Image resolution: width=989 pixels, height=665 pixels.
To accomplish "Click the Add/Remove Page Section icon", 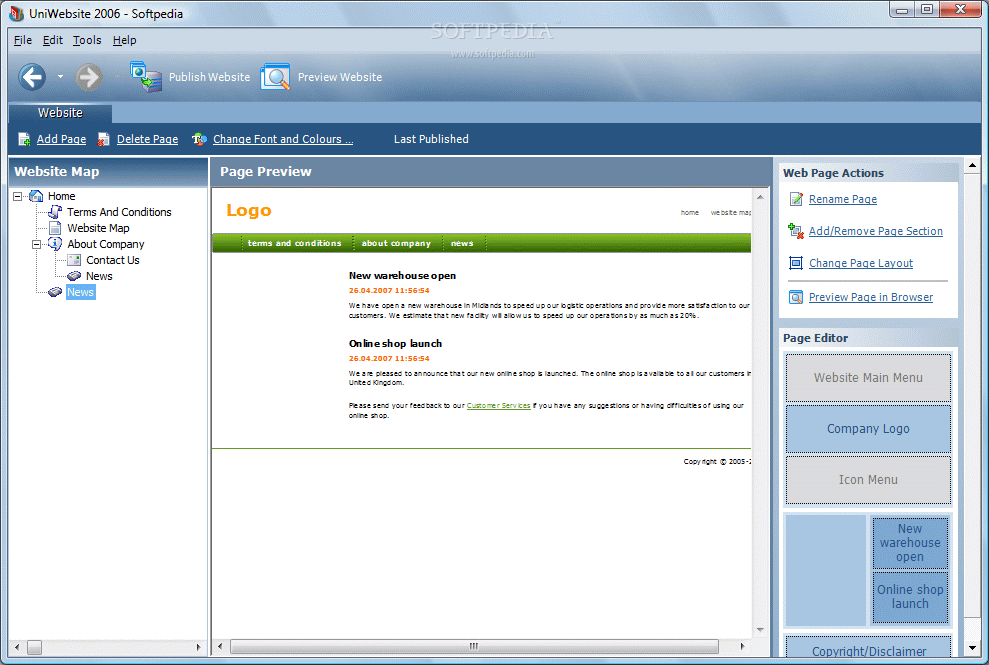I will (x=796, y=231).
